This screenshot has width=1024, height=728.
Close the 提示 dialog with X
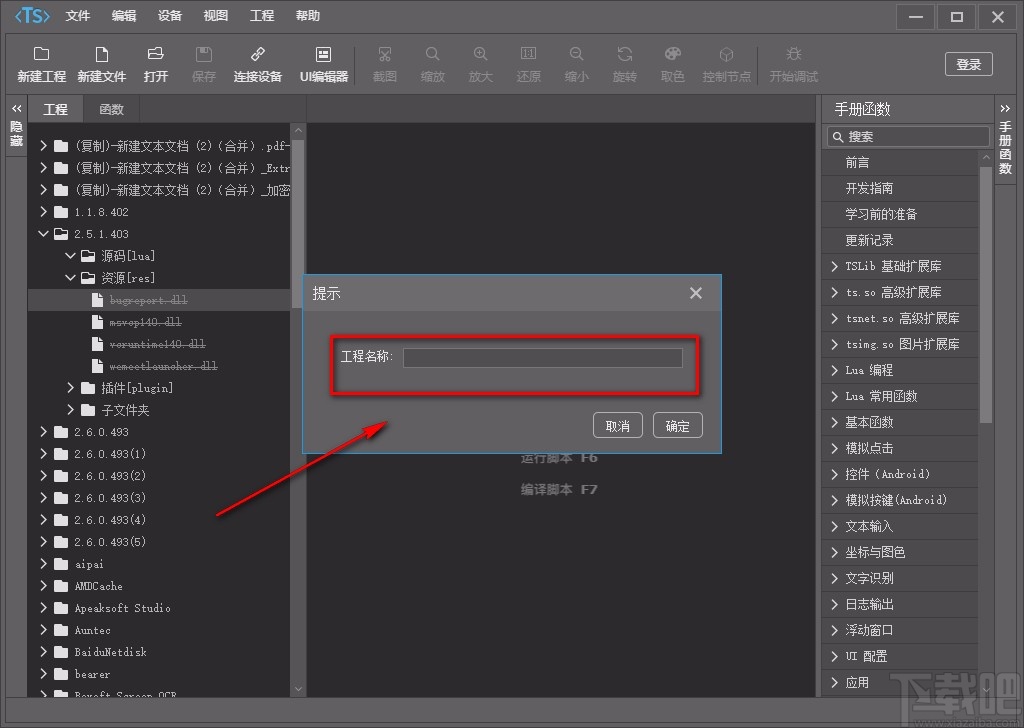[696, 293]
